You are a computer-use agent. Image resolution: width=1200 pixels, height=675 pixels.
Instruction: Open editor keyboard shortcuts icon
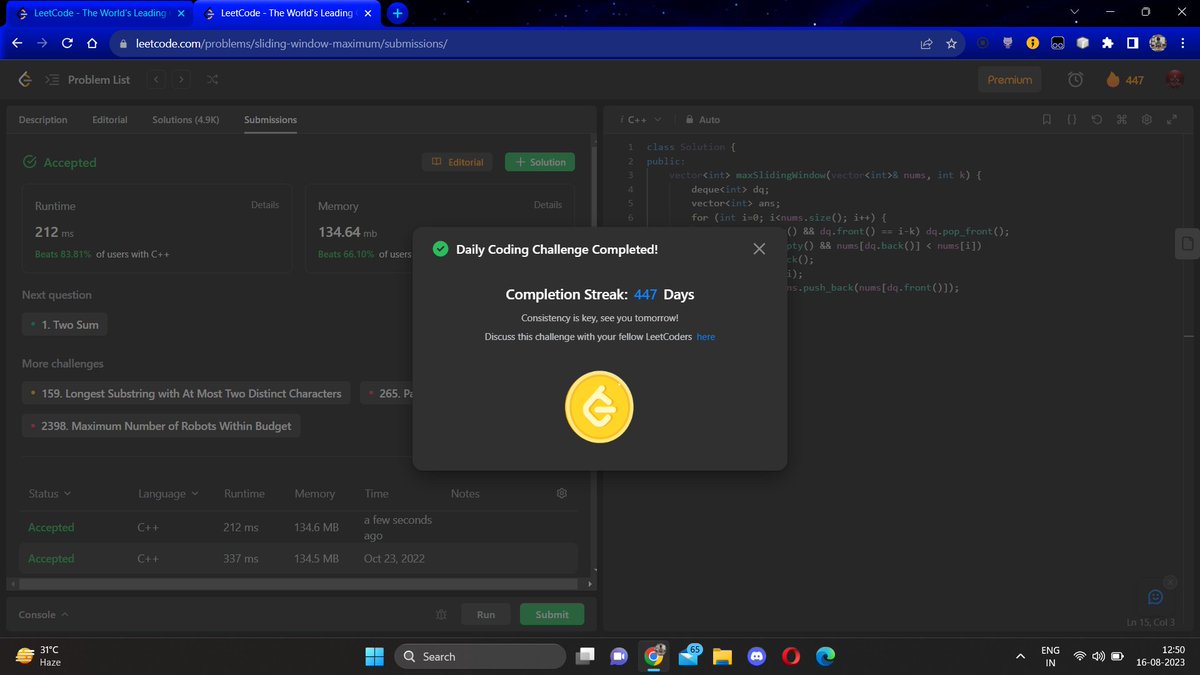tap(1121, 120)
